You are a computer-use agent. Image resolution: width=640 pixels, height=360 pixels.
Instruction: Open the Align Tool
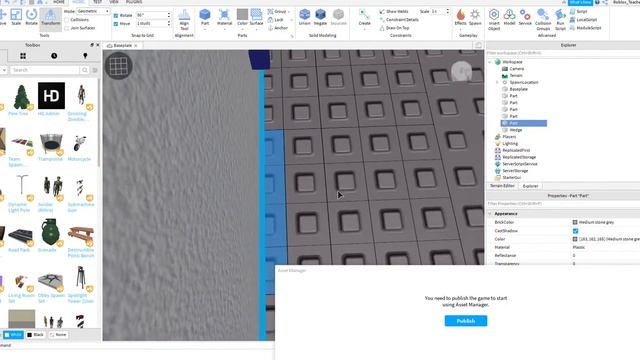(x=184, y=20)
